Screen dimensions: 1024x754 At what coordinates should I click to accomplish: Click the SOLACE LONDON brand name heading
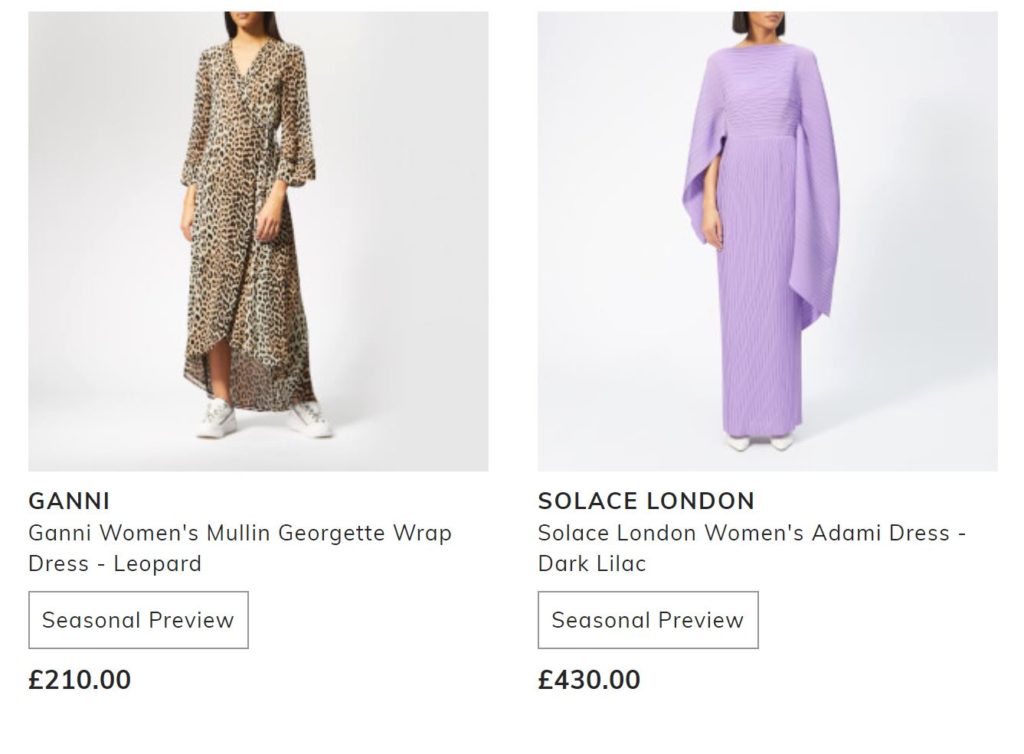pyautogui.click(x=646, y=501)
